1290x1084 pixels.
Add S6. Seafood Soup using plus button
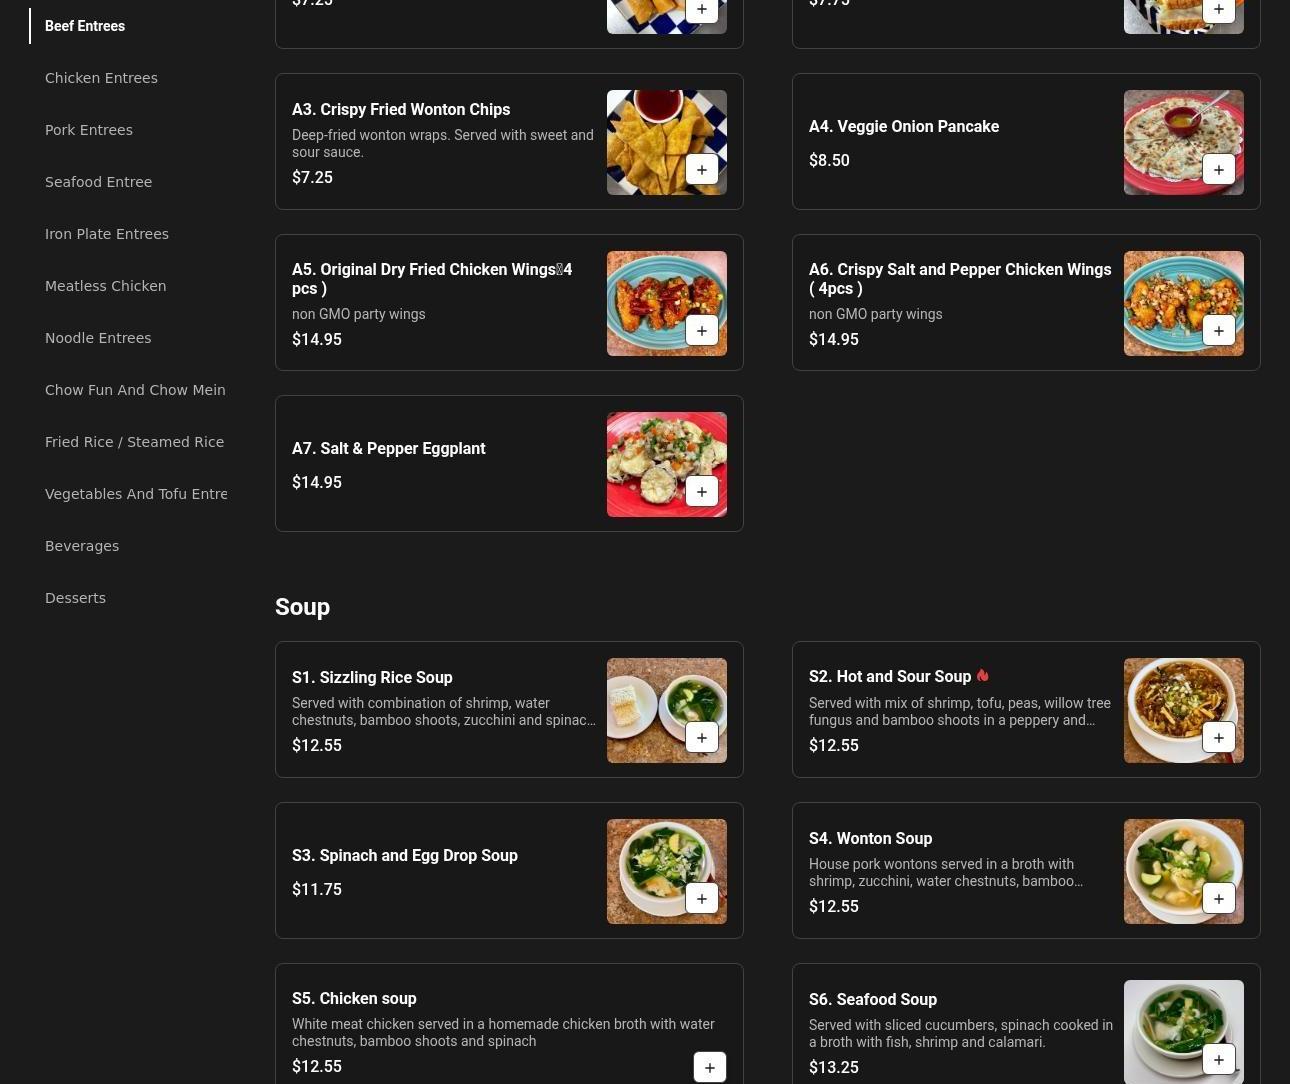coord(1219,1060)
